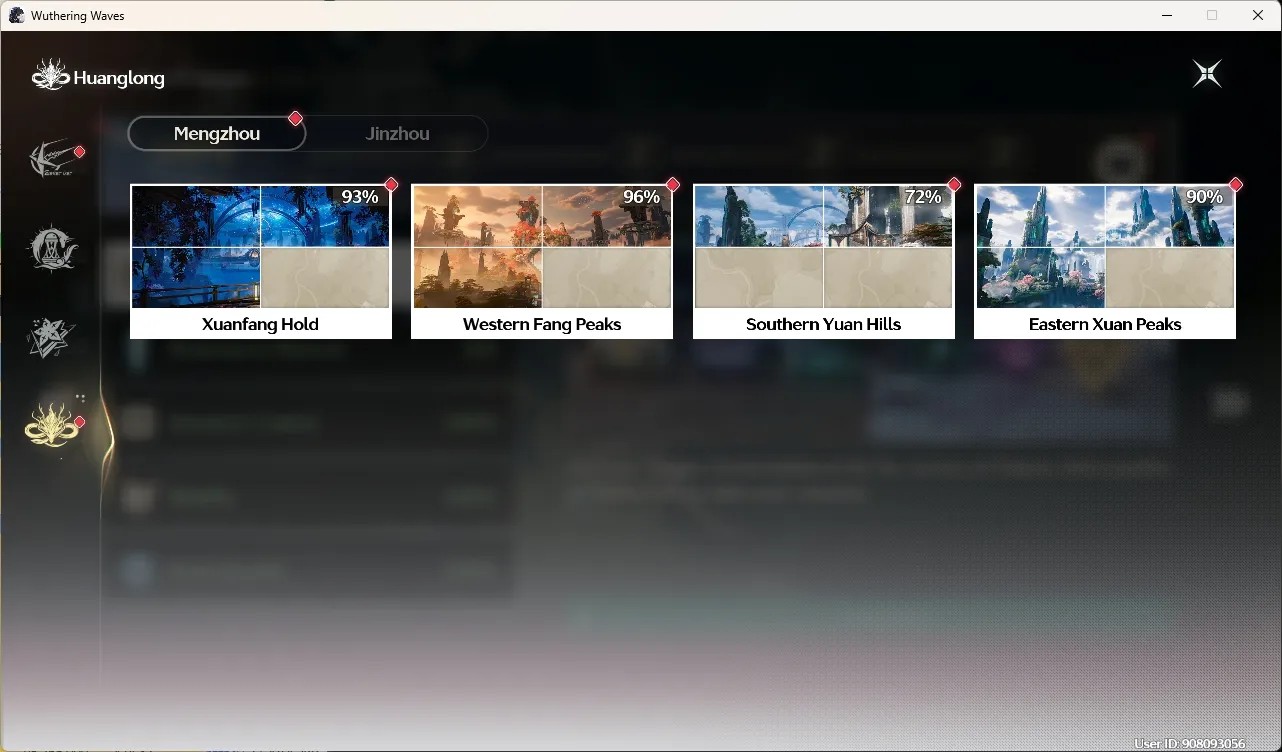Viewport: 1282px width, 752px height.
Task: Click the Eastern Xuan Peaks 90% progress label
Action: click(x=1204, y=197)
